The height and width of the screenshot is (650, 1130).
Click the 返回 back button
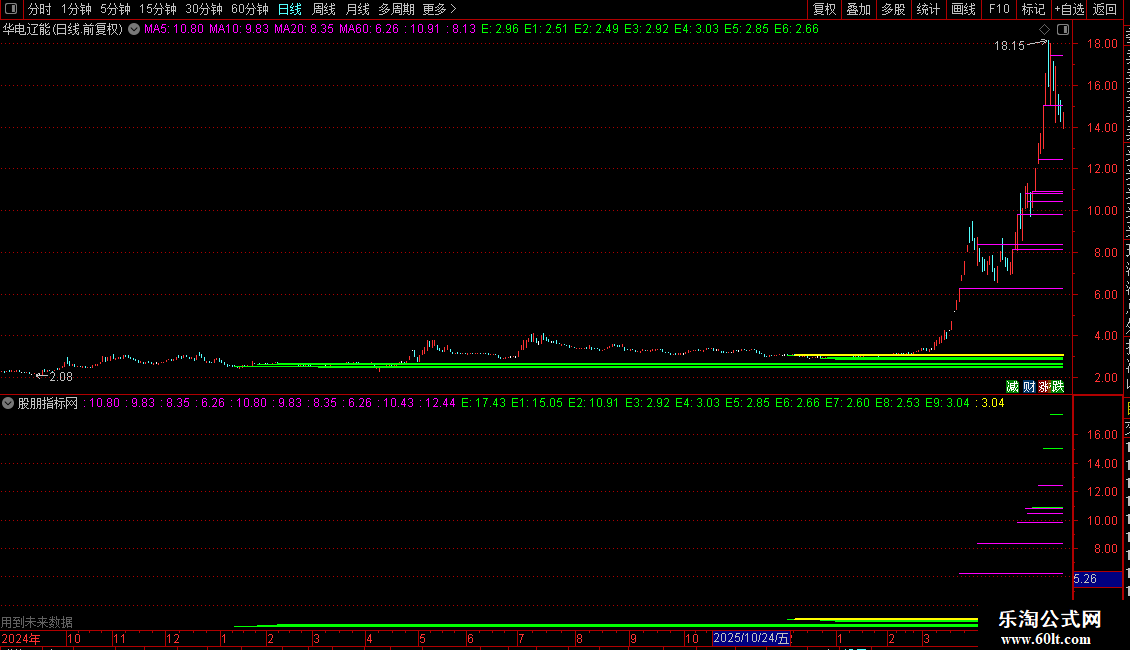click(1105, 9)
